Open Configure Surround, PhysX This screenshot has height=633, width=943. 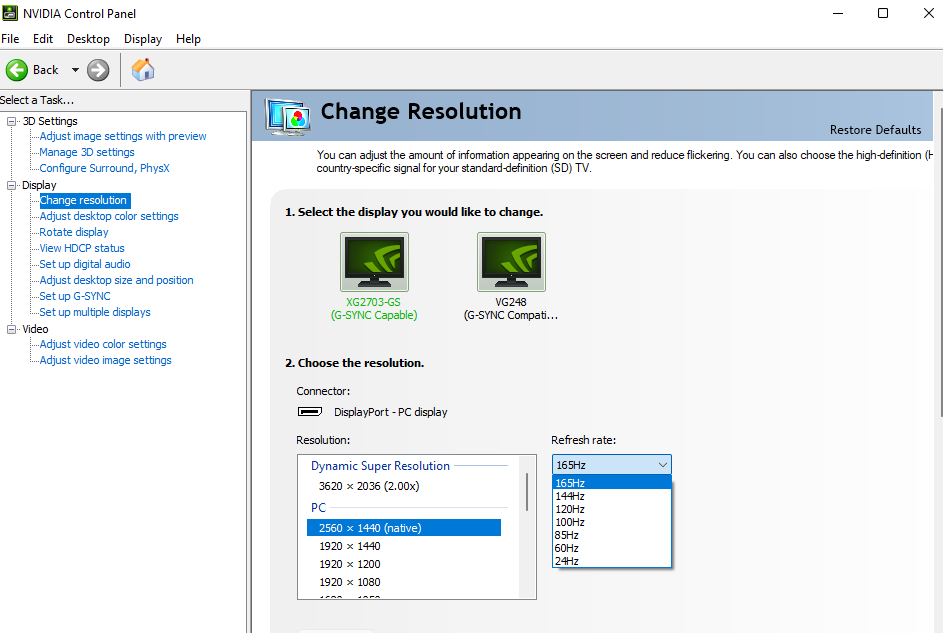(104, 168)
